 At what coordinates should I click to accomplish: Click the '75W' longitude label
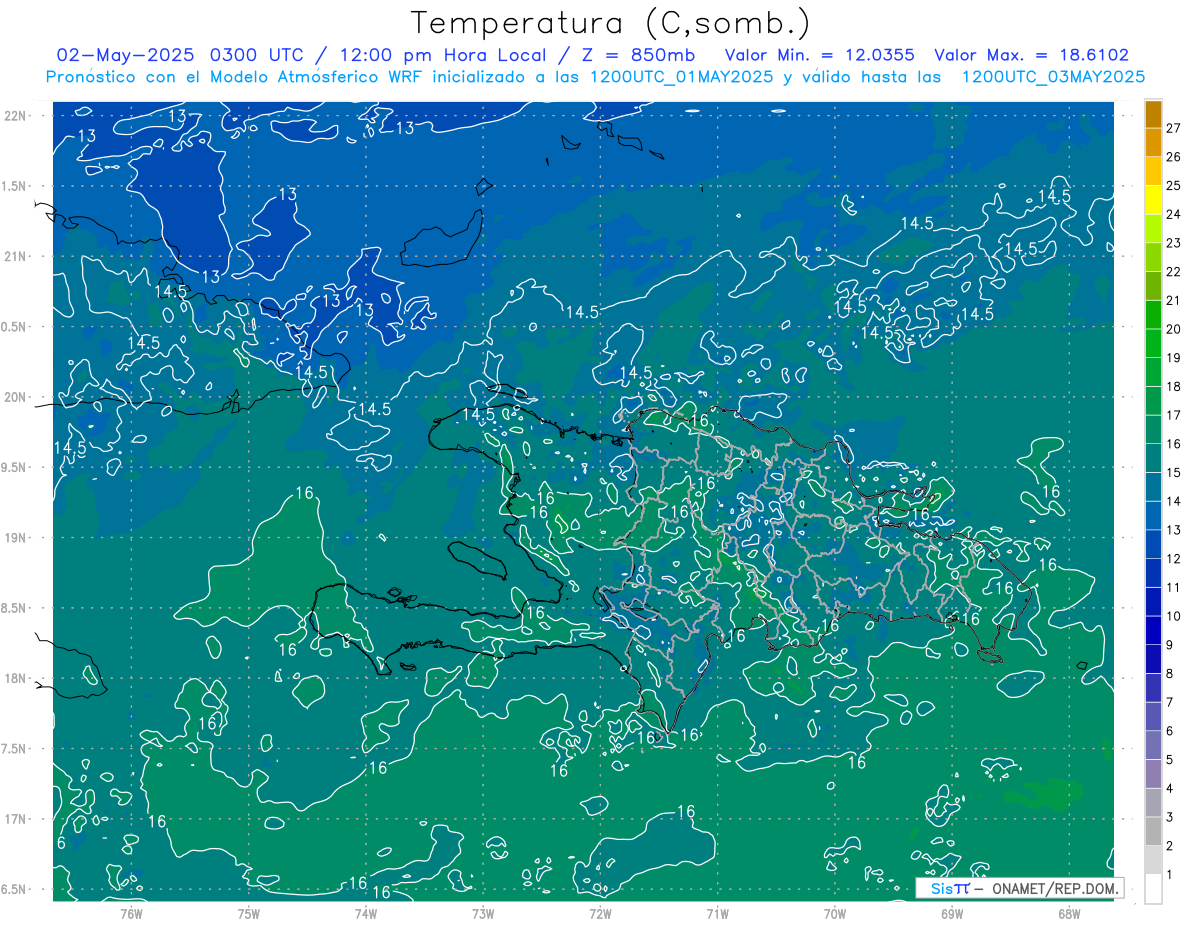click(x=248, y=913)
